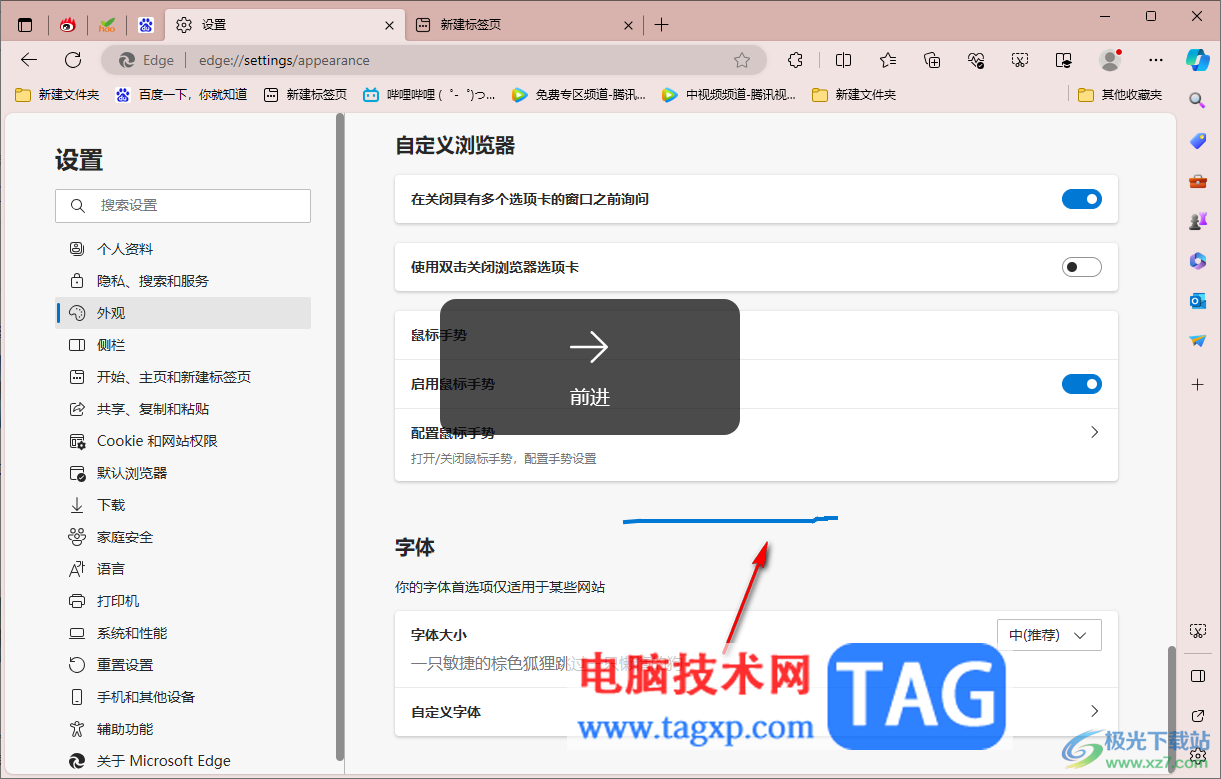The height and width of the screenshot is (779, 1221).
Task: Open the Games icon in the sidebar
Action: (1197, 221)
